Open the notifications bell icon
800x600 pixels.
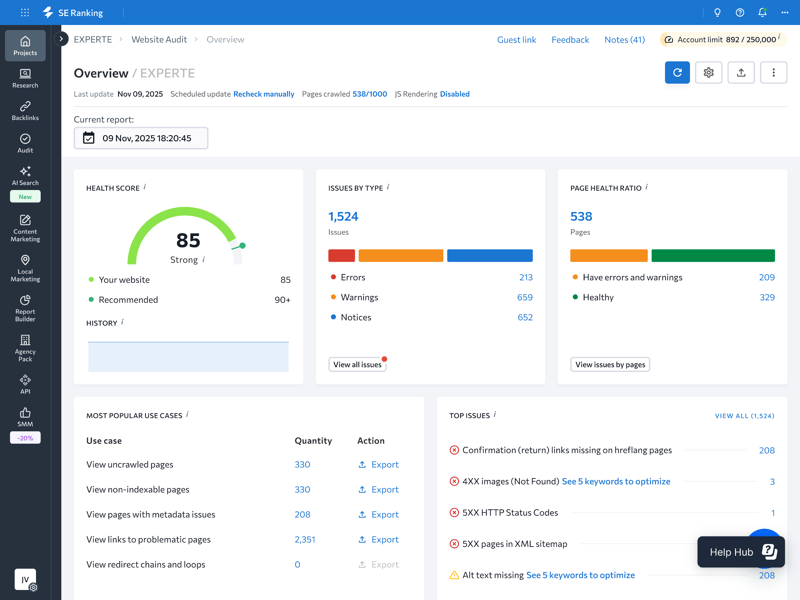[x=762, y=13]
